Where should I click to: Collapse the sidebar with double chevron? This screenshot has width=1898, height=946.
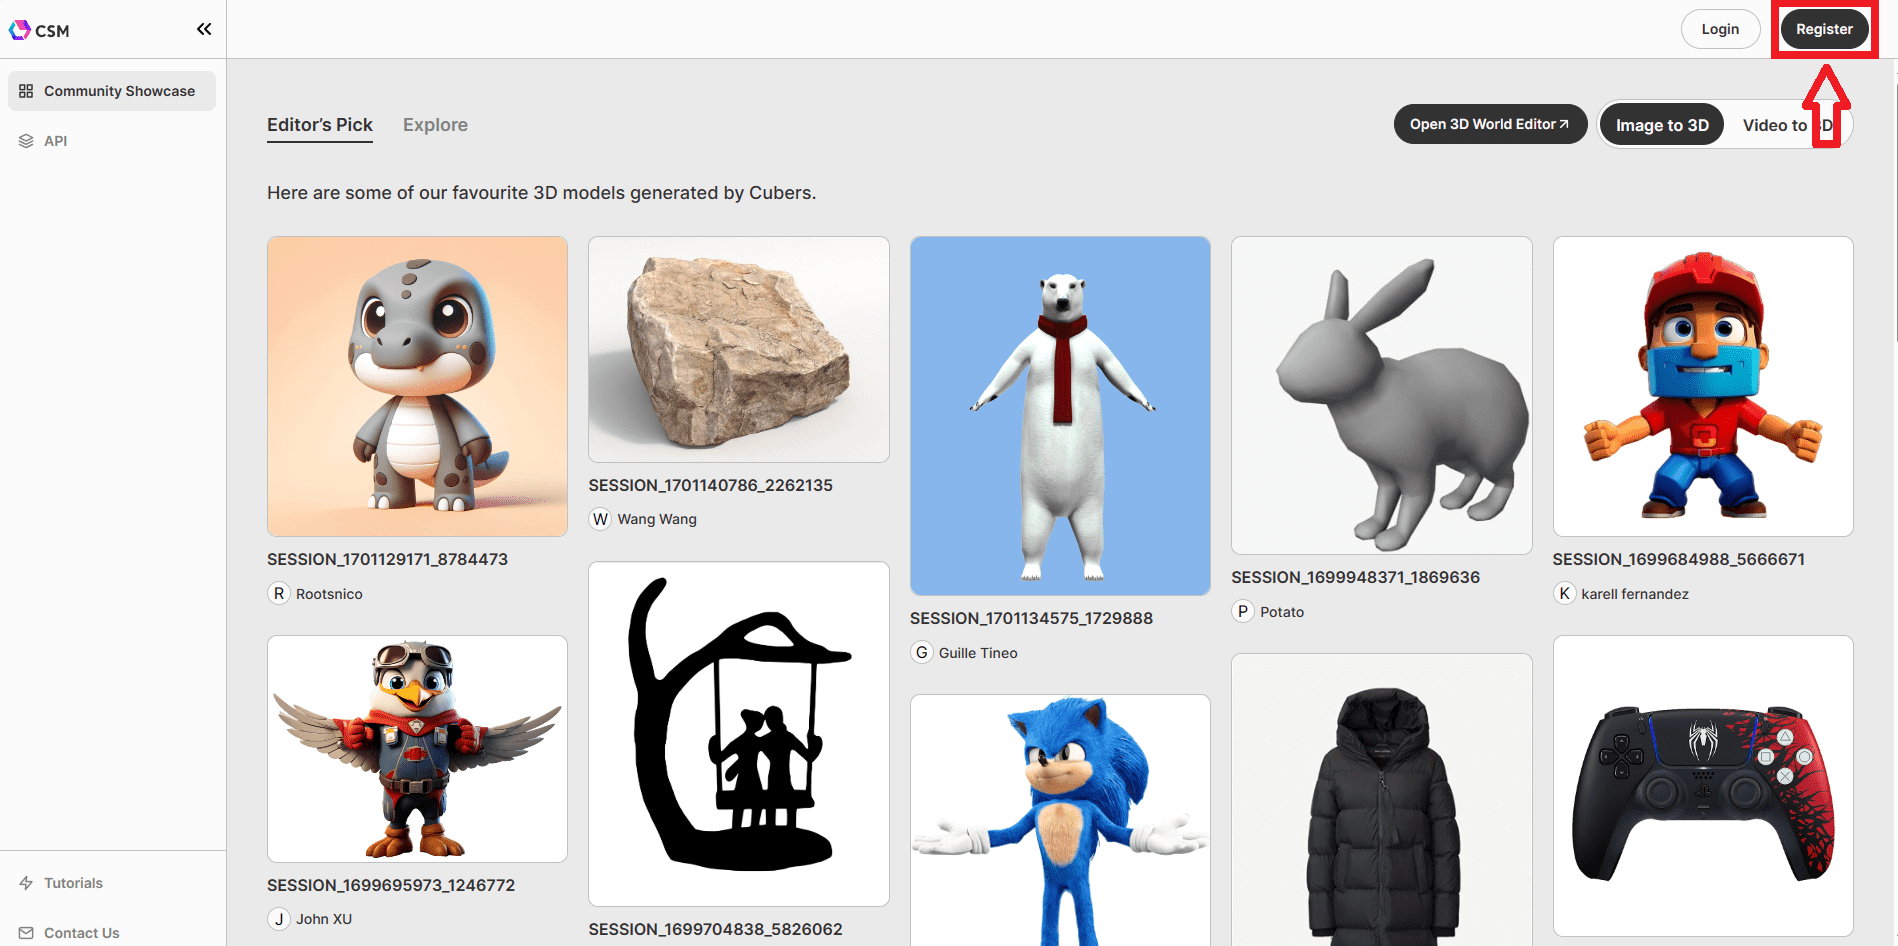pos(204,29)
